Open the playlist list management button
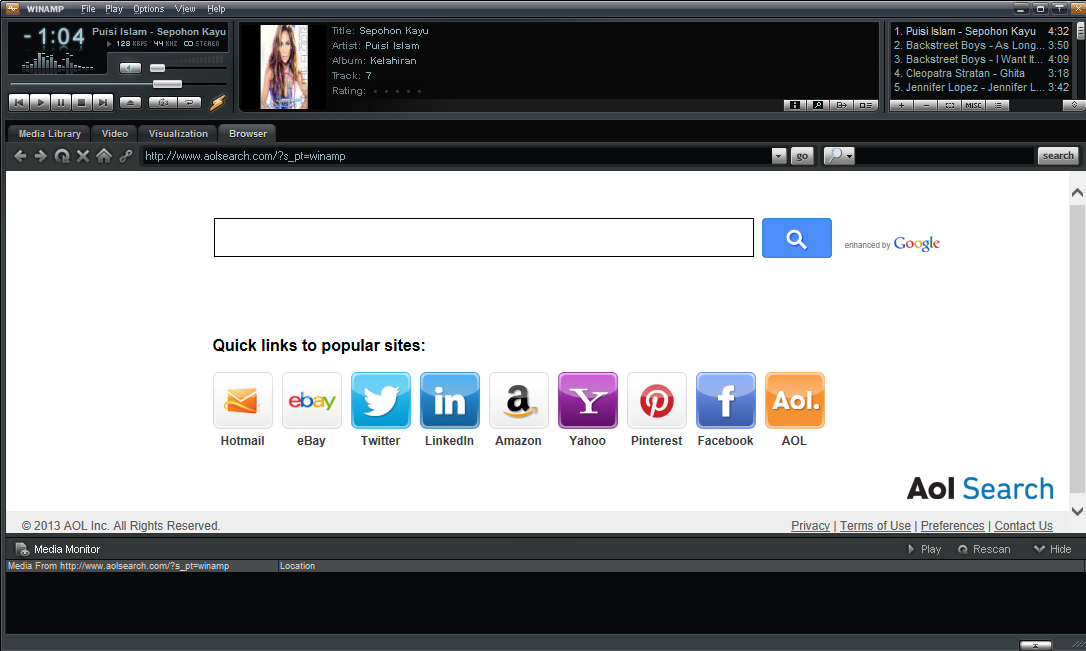Viewport: 1086px width, 651px height. pos(997,105)
